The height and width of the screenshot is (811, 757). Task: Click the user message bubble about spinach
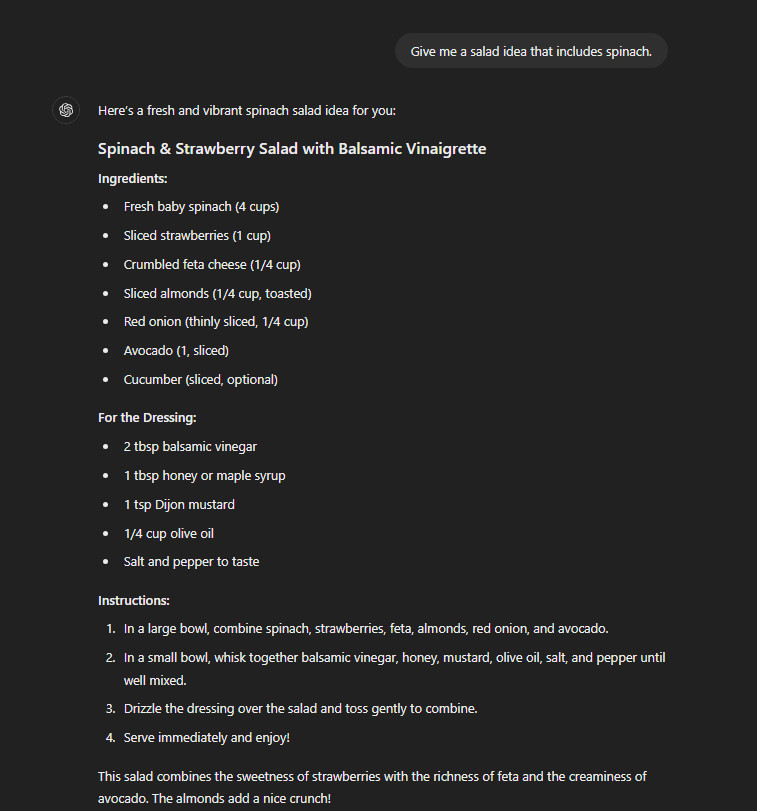click(531, 51)
